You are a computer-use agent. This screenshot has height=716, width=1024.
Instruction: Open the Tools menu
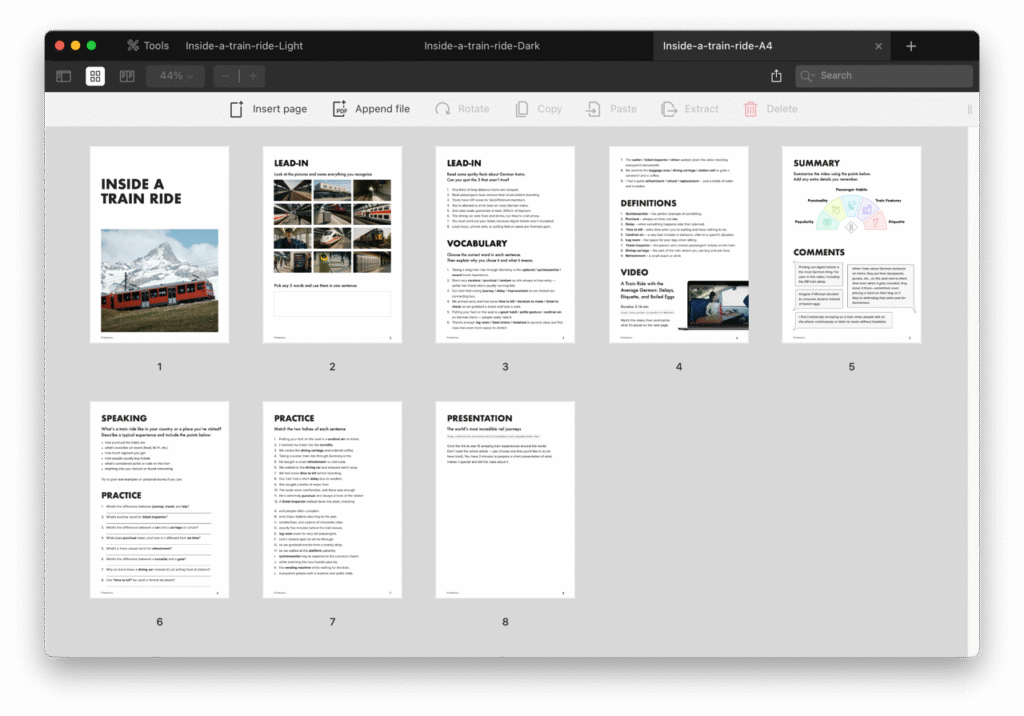click(147, 46)
